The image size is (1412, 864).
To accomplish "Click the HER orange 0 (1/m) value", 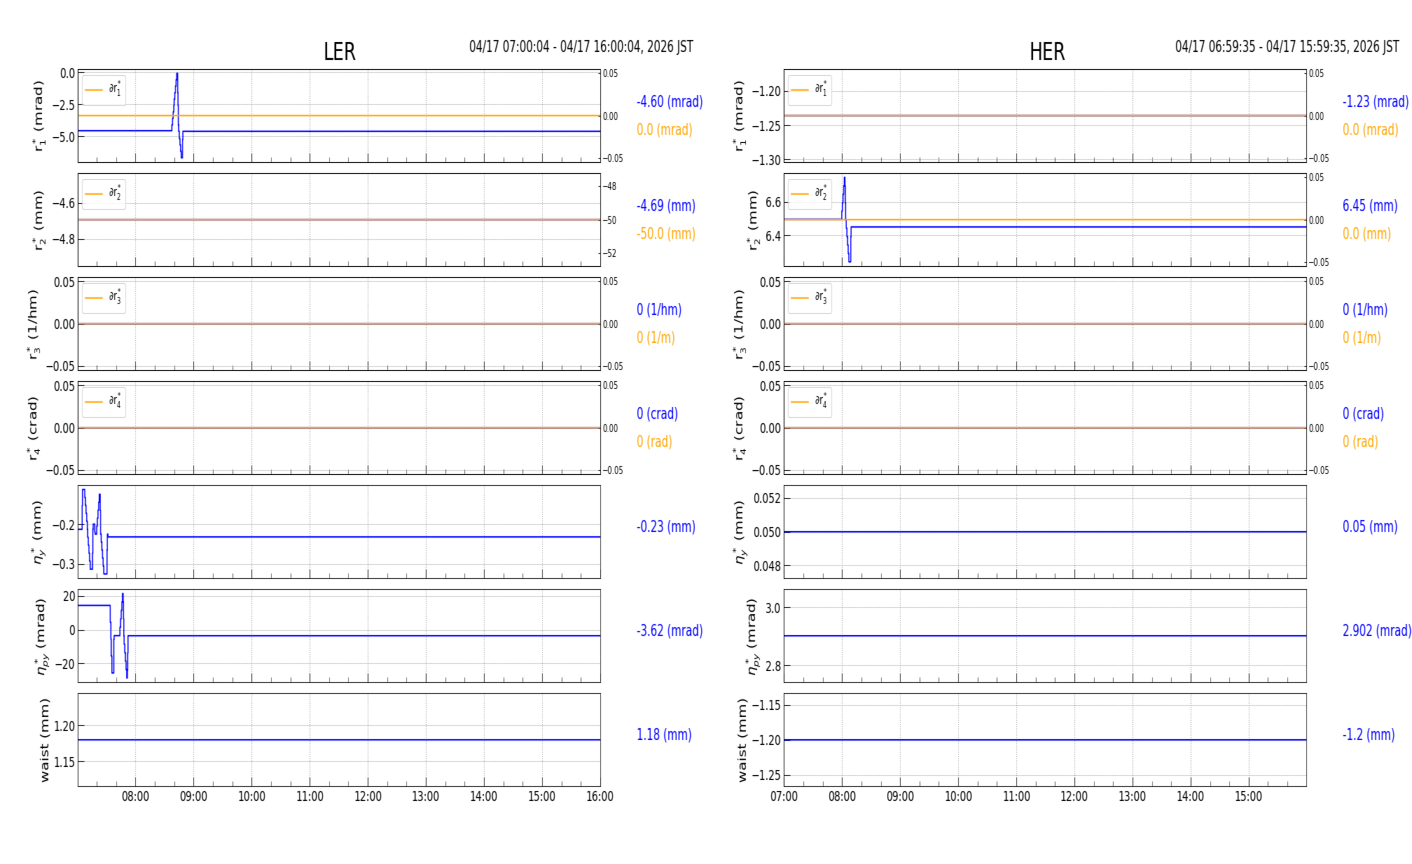I will [1362, 338].
